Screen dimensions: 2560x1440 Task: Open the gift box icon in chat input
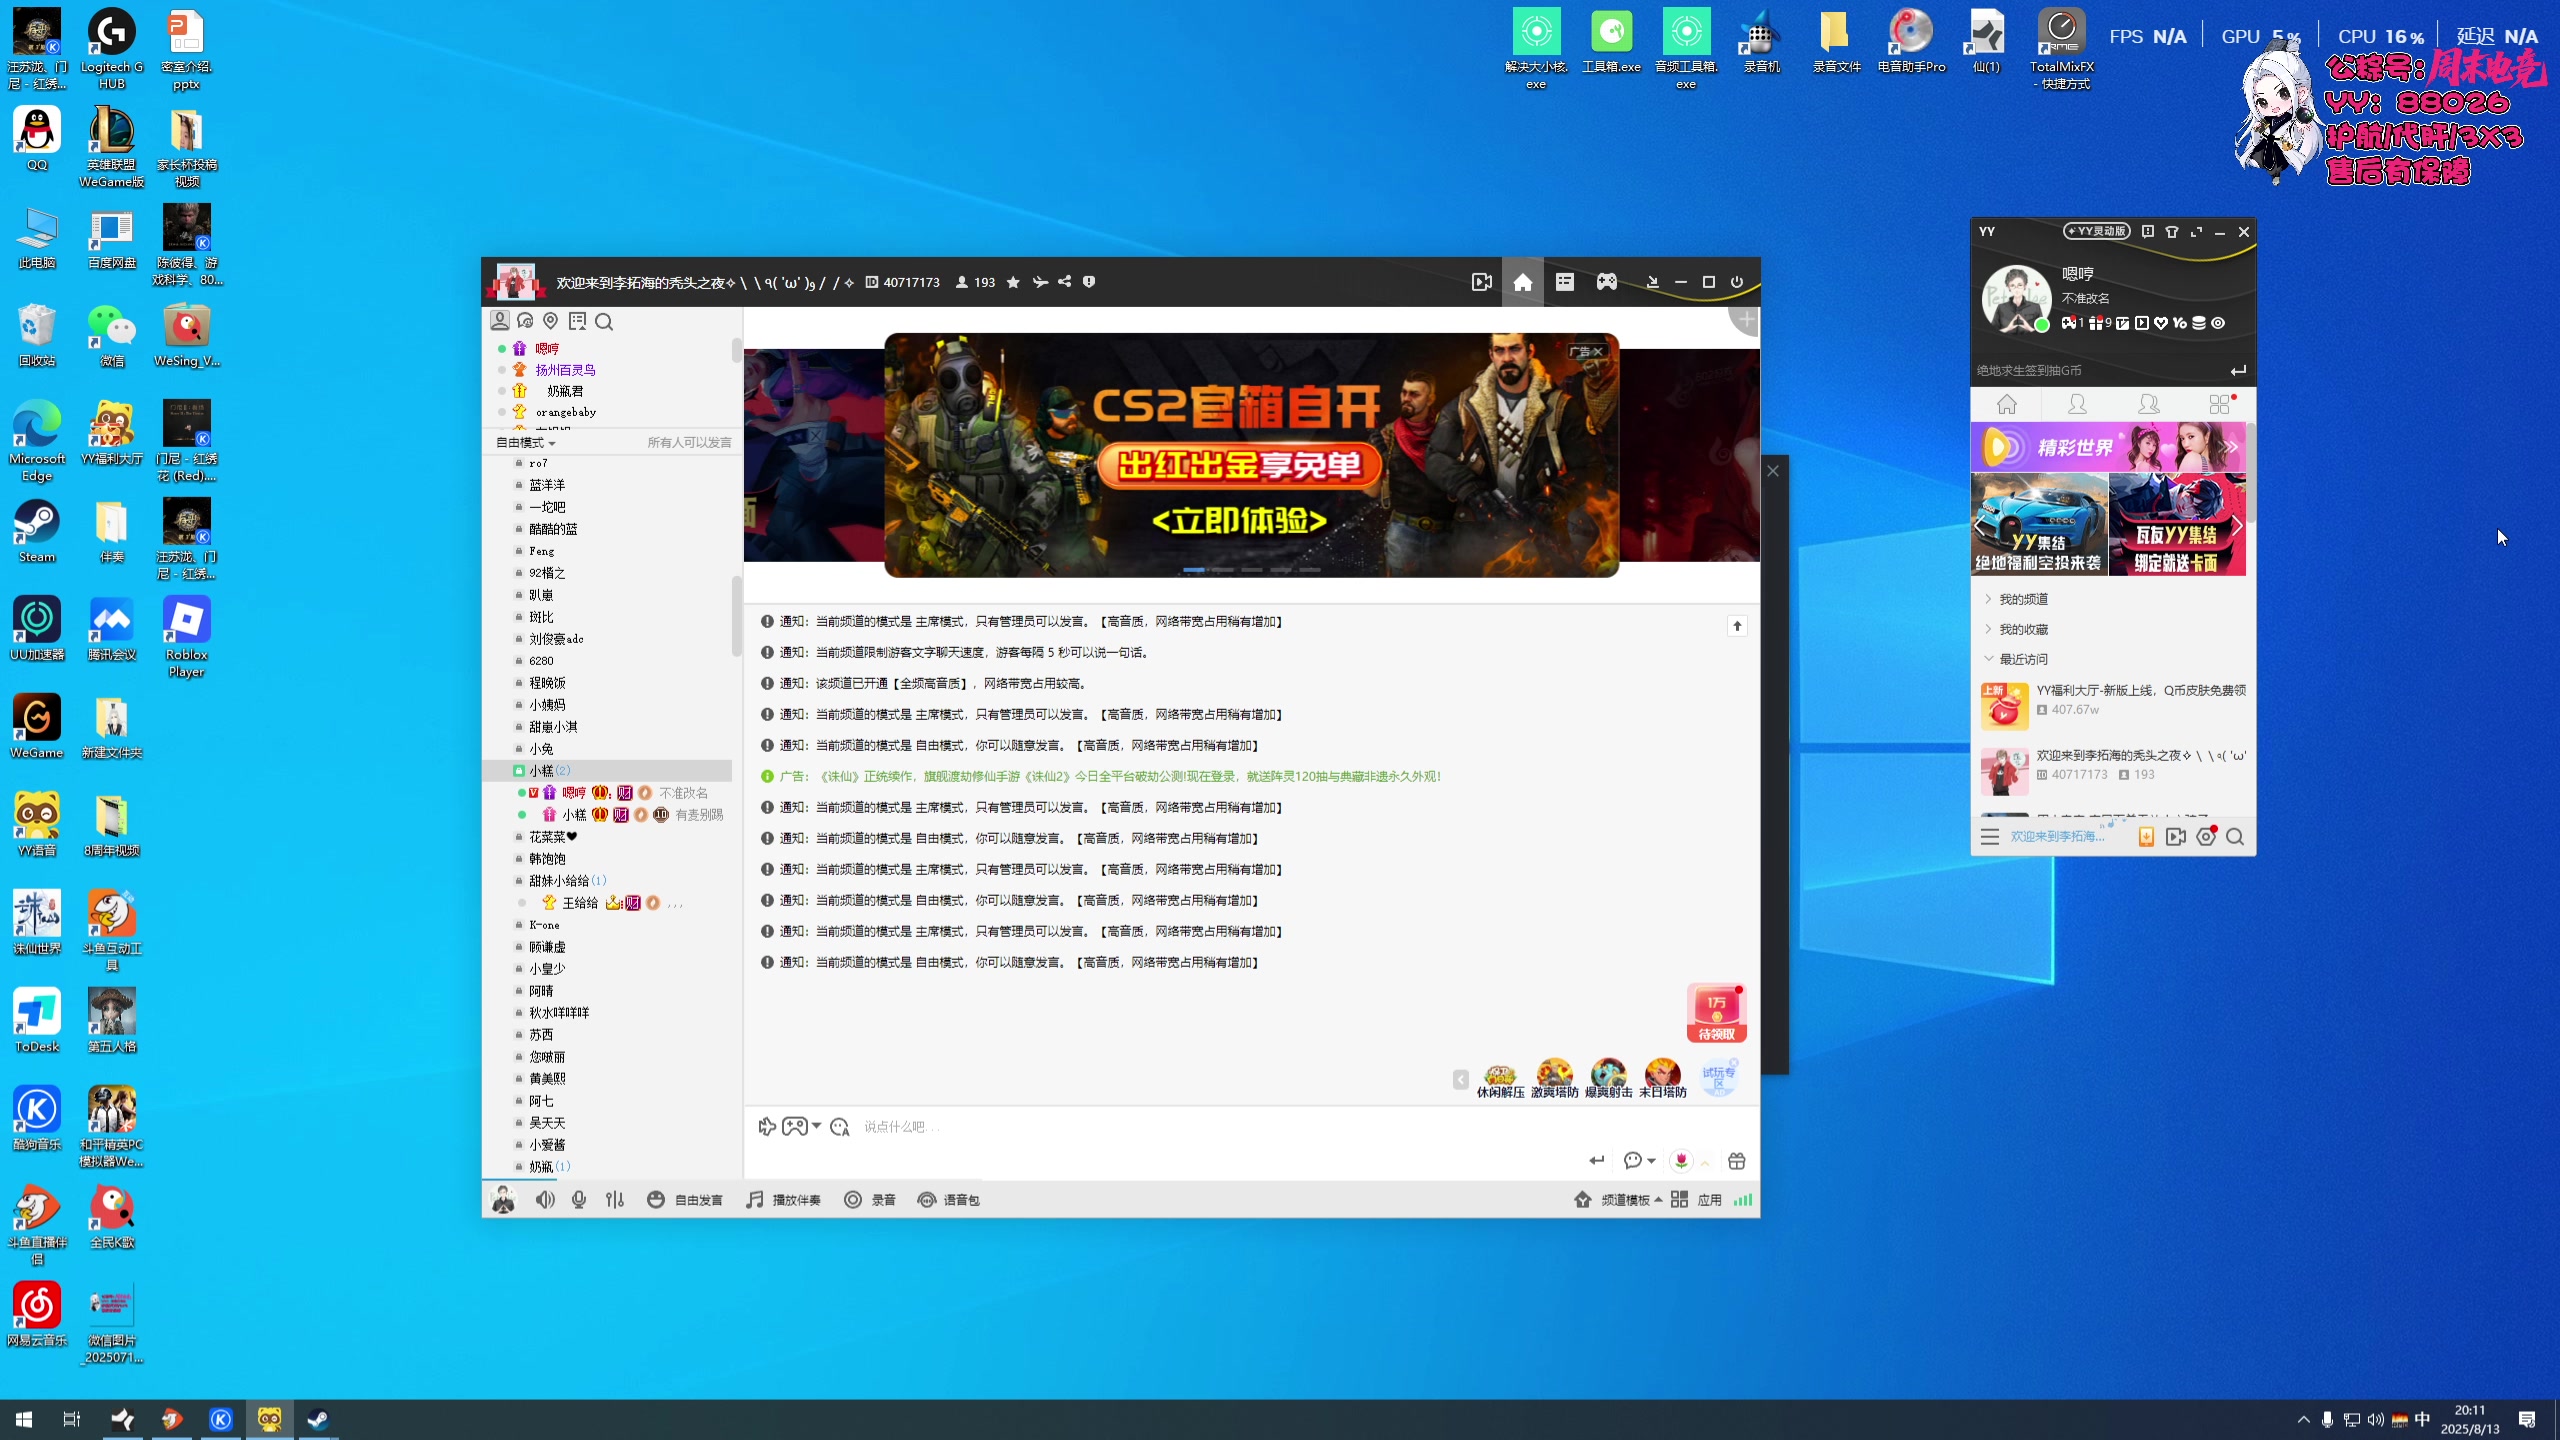coord(1737,1161)
